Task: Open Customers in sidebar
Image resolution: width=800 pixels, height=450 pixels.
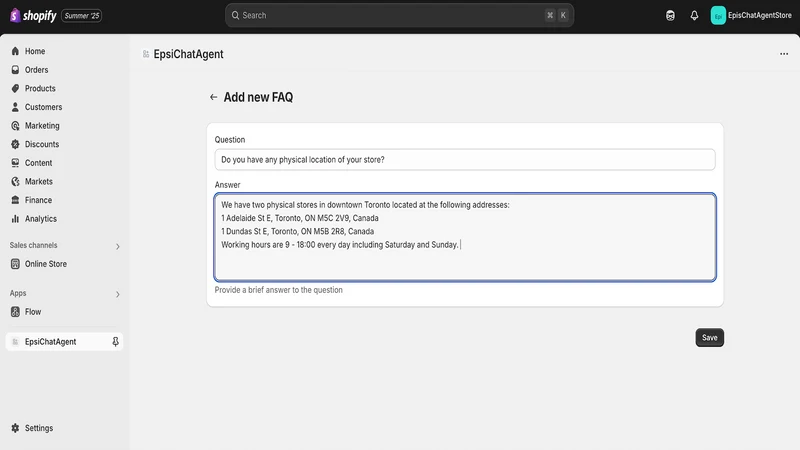Action: [43, 107]
